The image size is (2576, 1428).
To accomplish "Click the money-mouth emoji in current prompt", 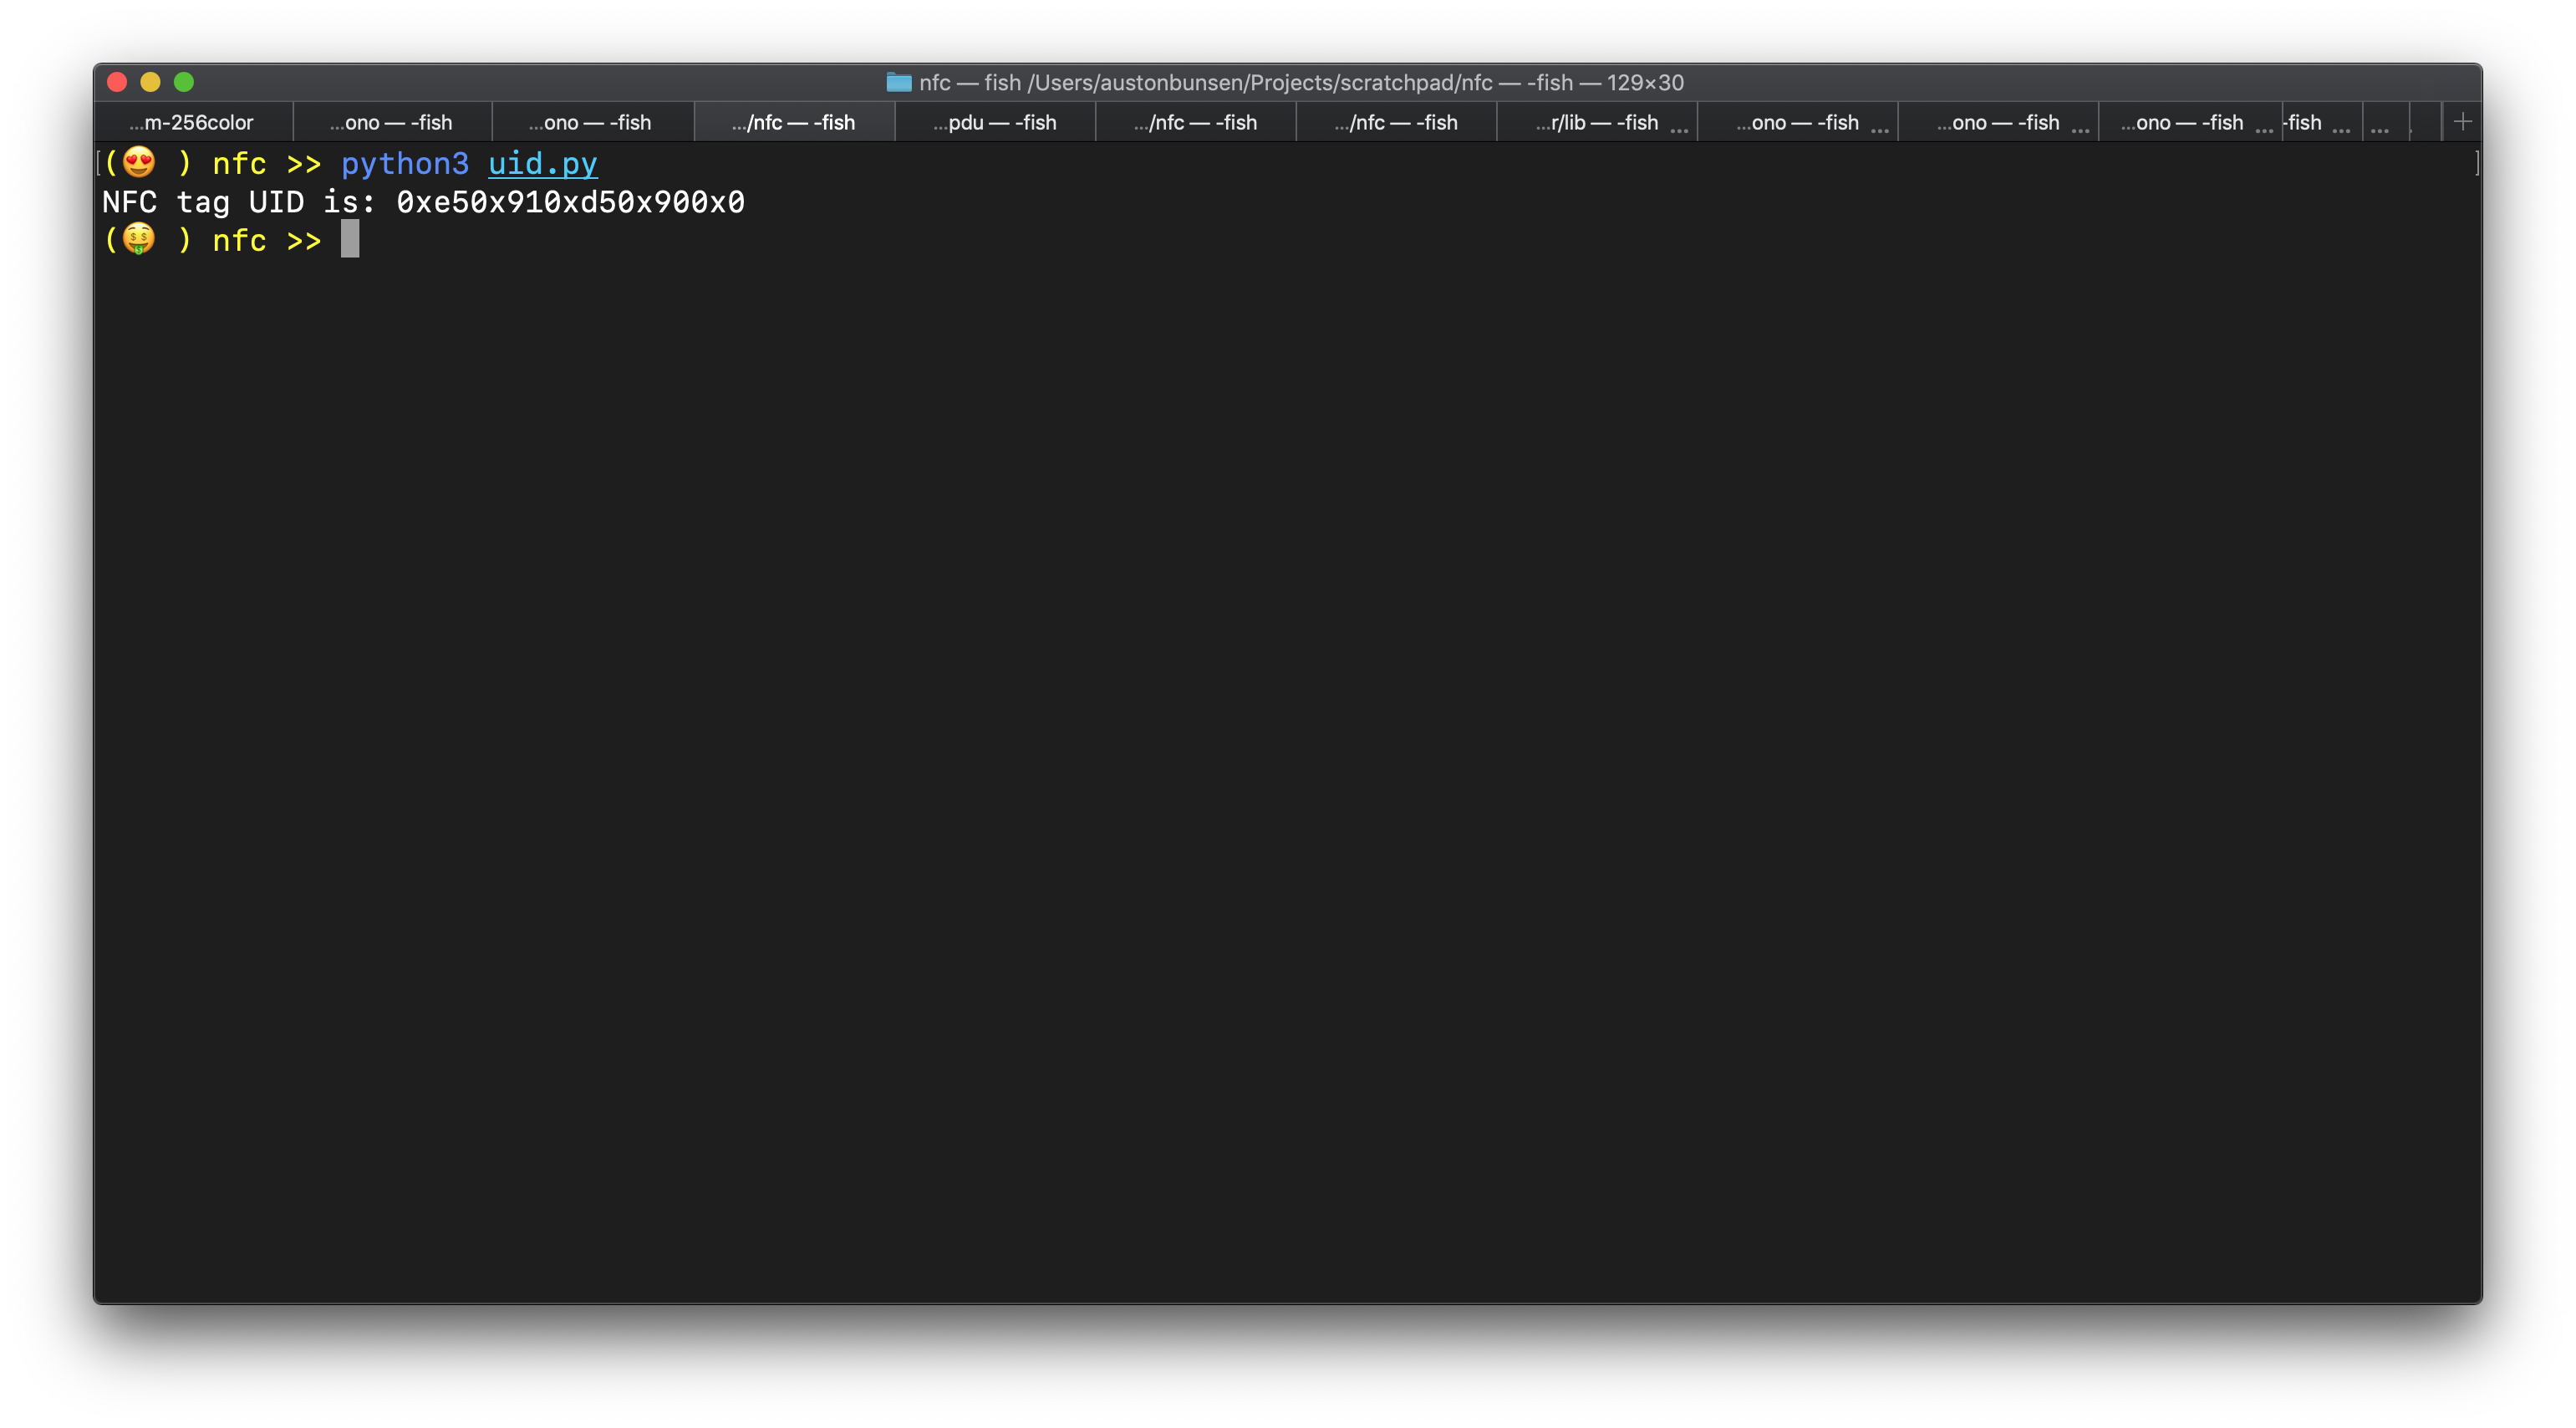I will coord(139,240).
